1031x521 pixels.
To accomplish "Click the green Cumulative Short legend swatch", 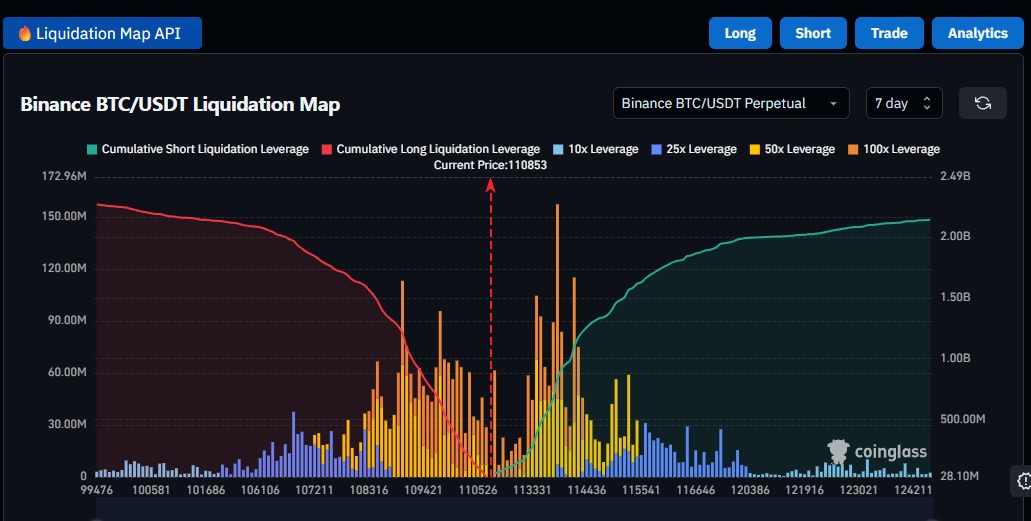I will tap(91, 149).
